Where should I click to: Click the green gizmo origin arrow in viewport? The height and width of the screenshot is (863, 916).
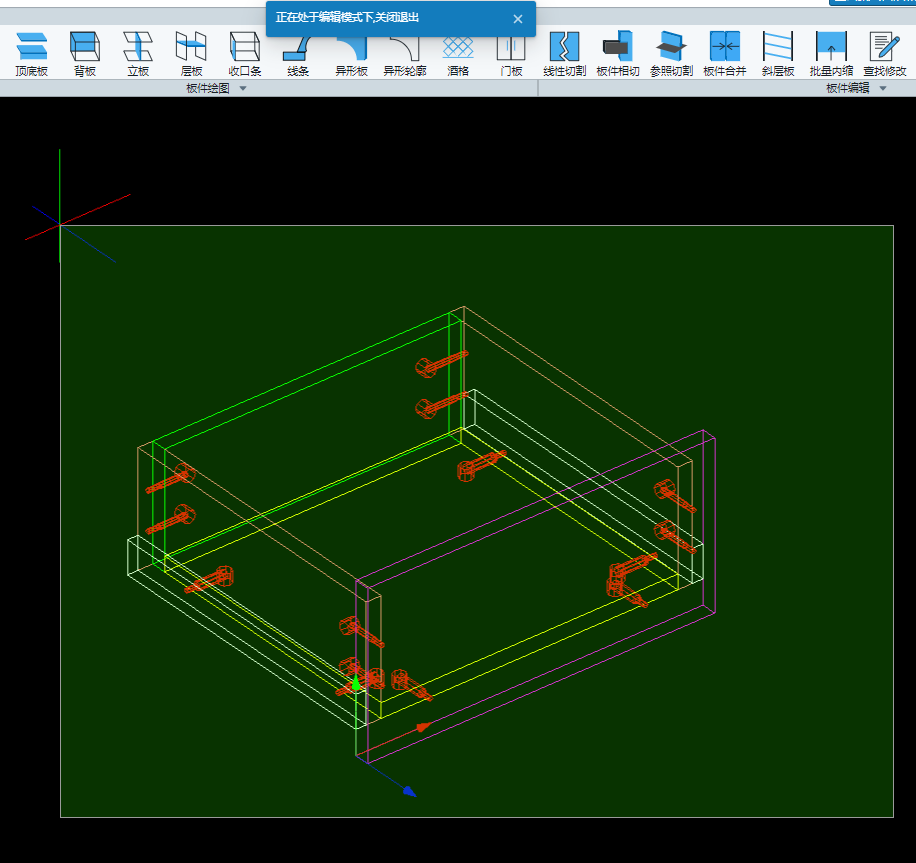355,683
